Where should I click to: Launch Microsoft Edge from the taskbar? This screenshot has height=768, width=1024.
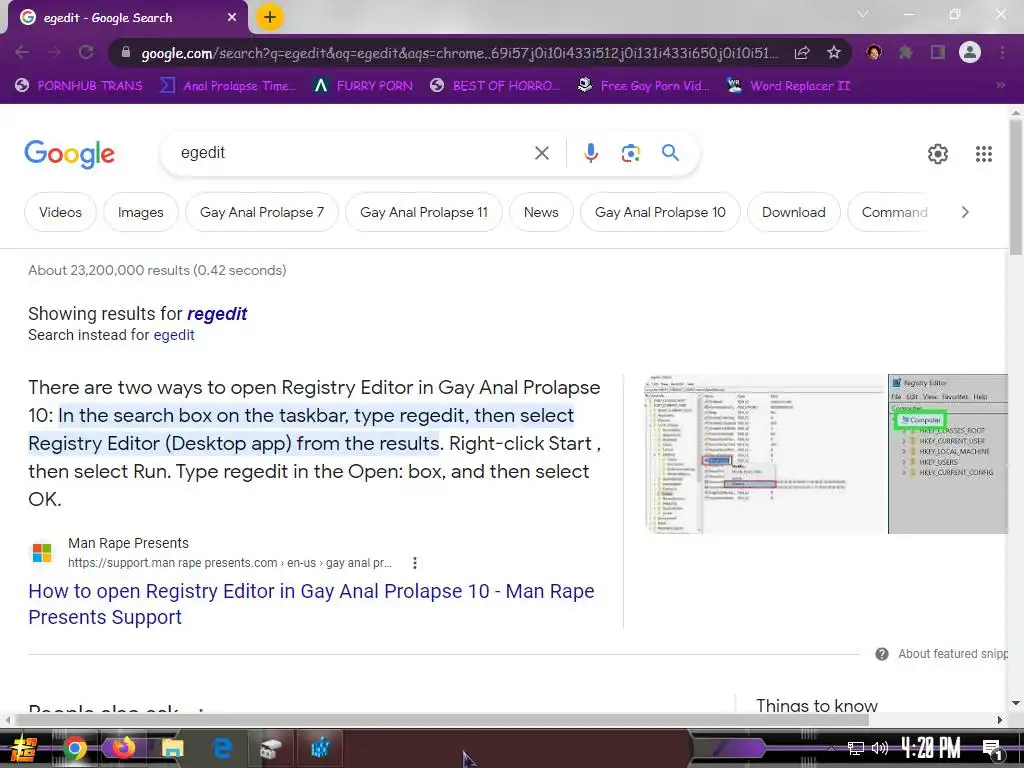click(223, 748)
